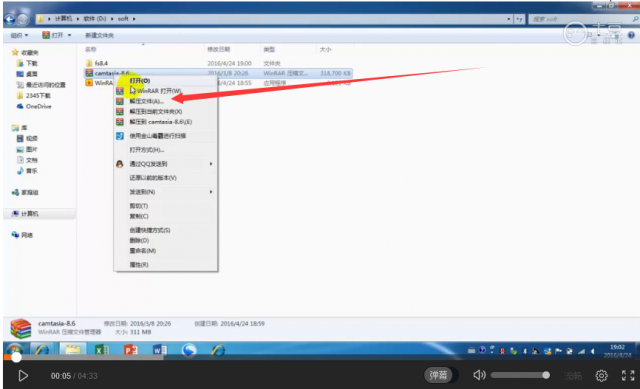Select 属性(R) in the context menu
This screenshot has width=640, height=389.
point(139,265)
